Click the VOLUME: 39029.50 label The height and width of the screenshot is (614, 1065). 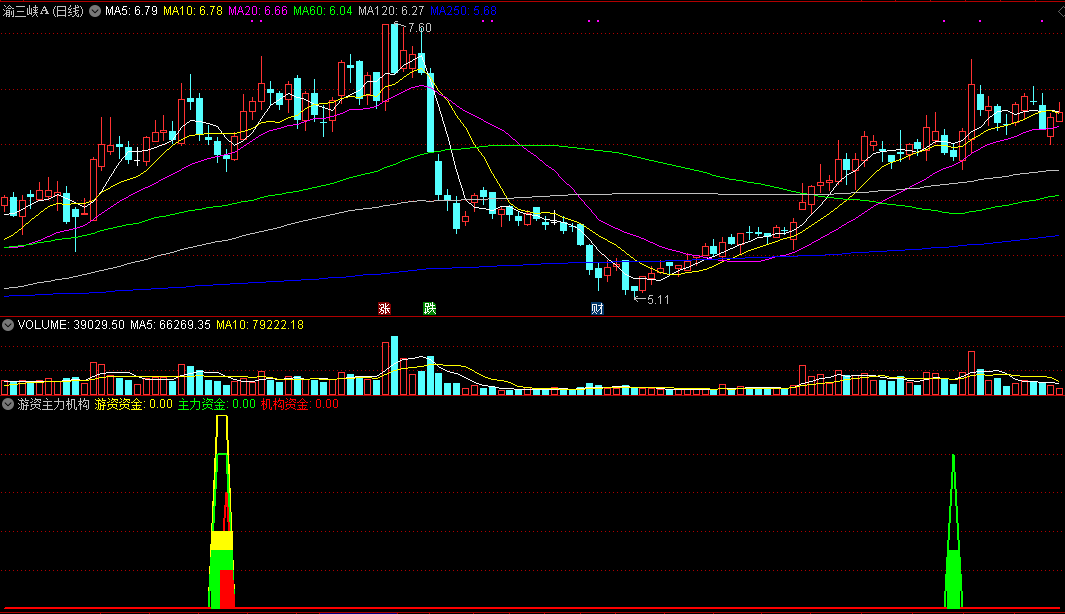(71, 325)
